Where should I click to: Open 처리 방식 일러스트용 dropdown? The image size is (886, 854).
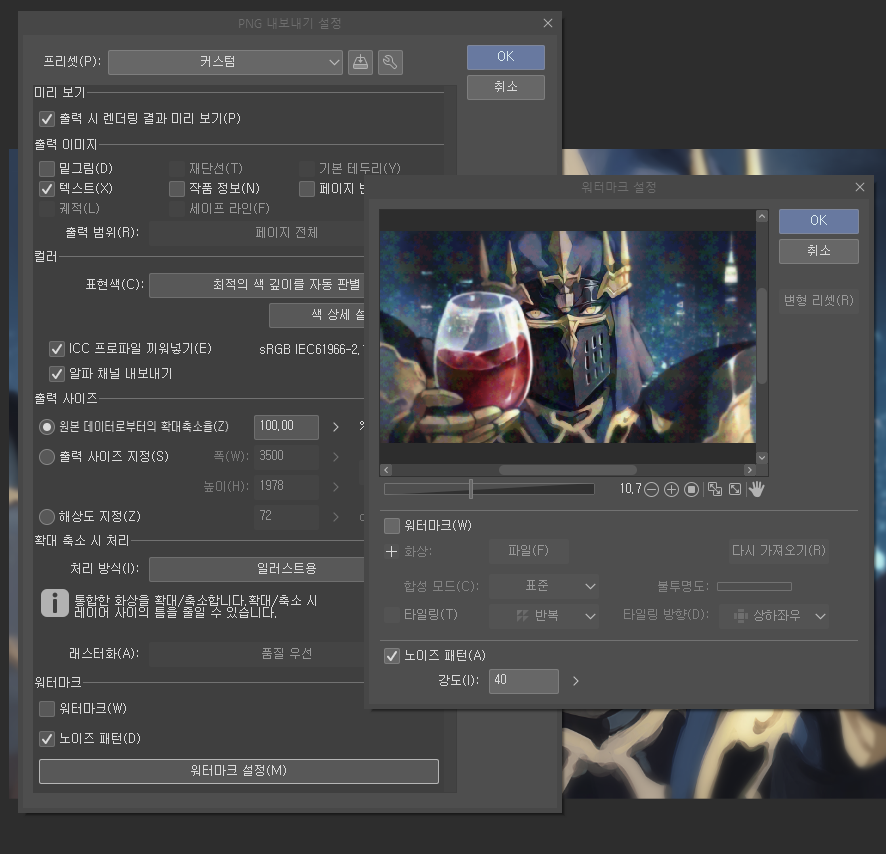[x=257, y=569]
